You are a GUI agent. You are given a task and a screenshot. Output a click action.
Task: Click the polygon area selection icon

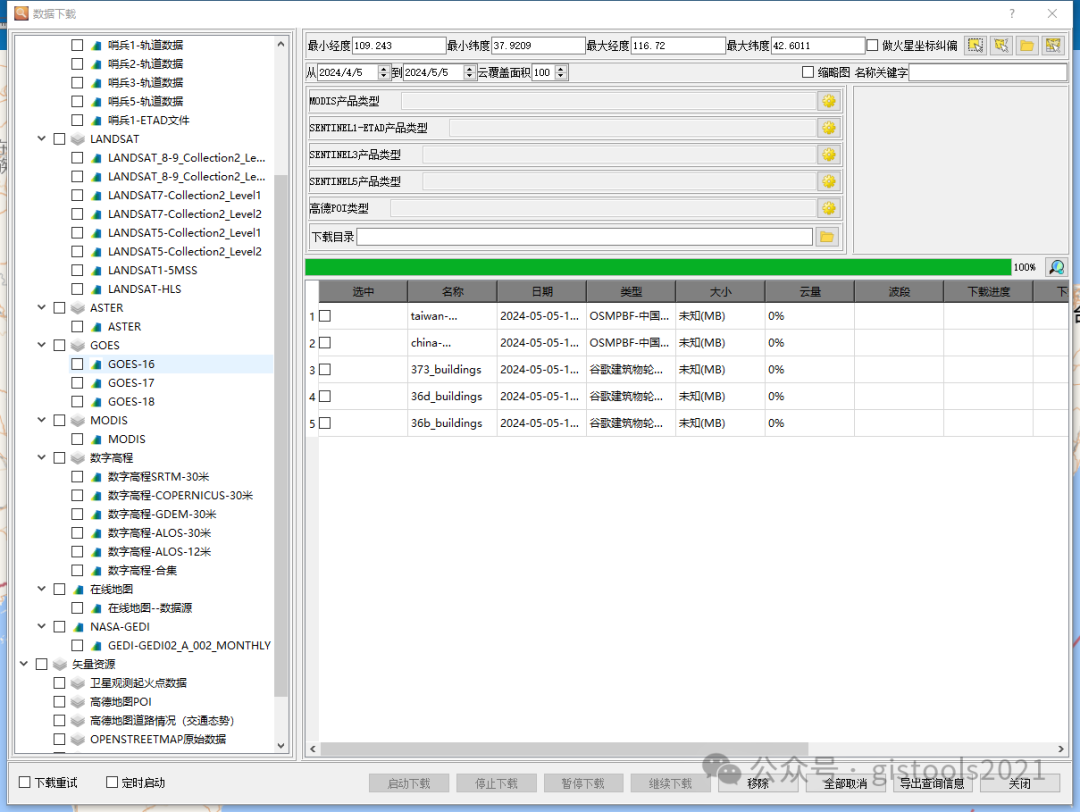pyautogui.click(x=1001, y=45)
